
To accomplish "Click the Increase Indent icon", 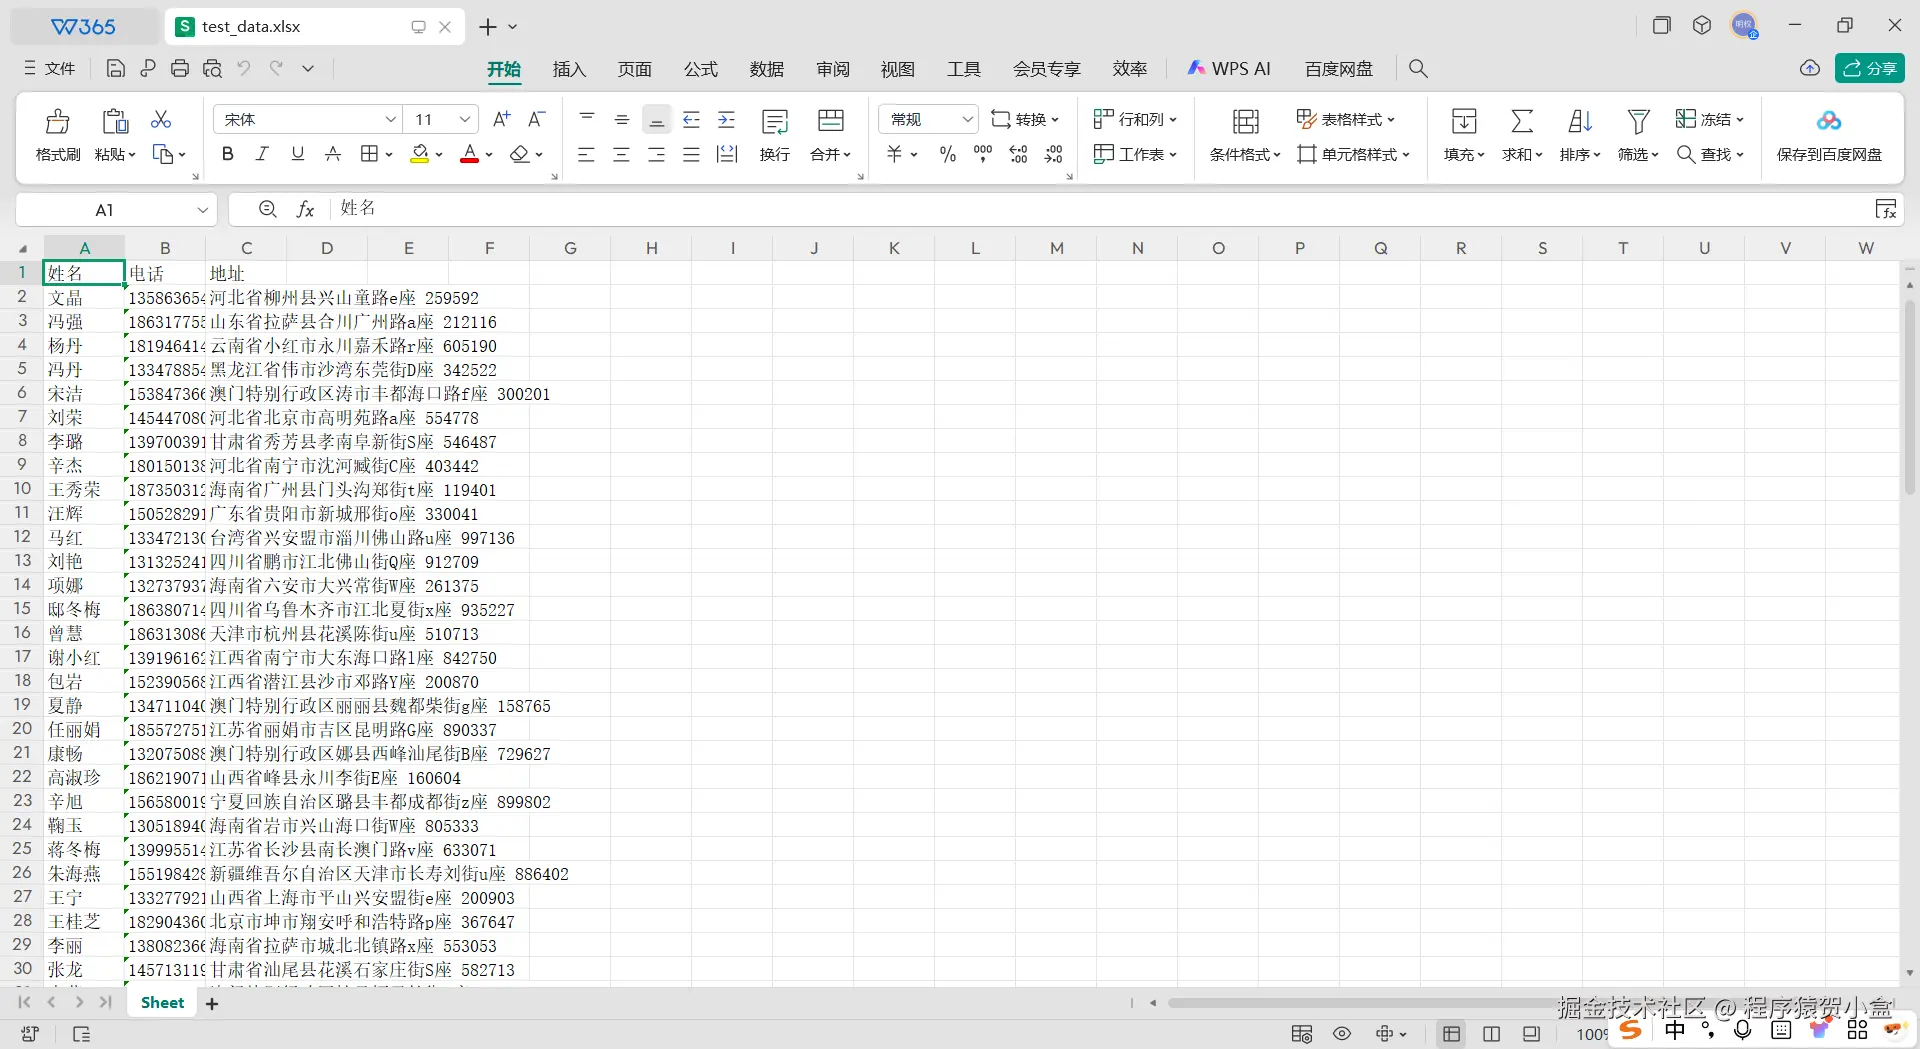I will coord(727,119).
